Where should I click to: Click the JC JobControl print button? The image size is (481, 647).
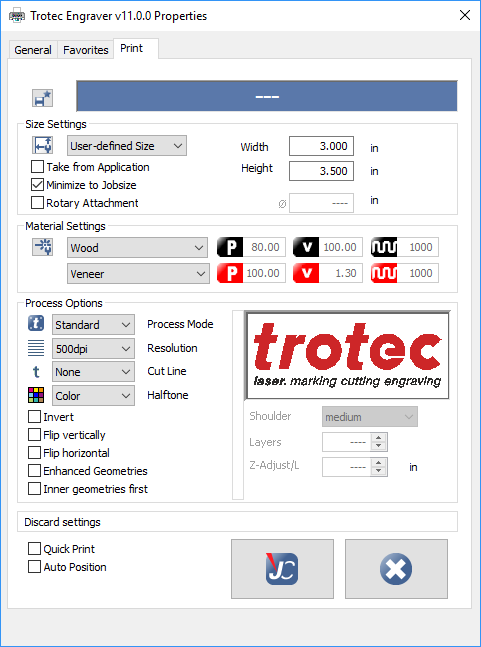coord(282,569)
